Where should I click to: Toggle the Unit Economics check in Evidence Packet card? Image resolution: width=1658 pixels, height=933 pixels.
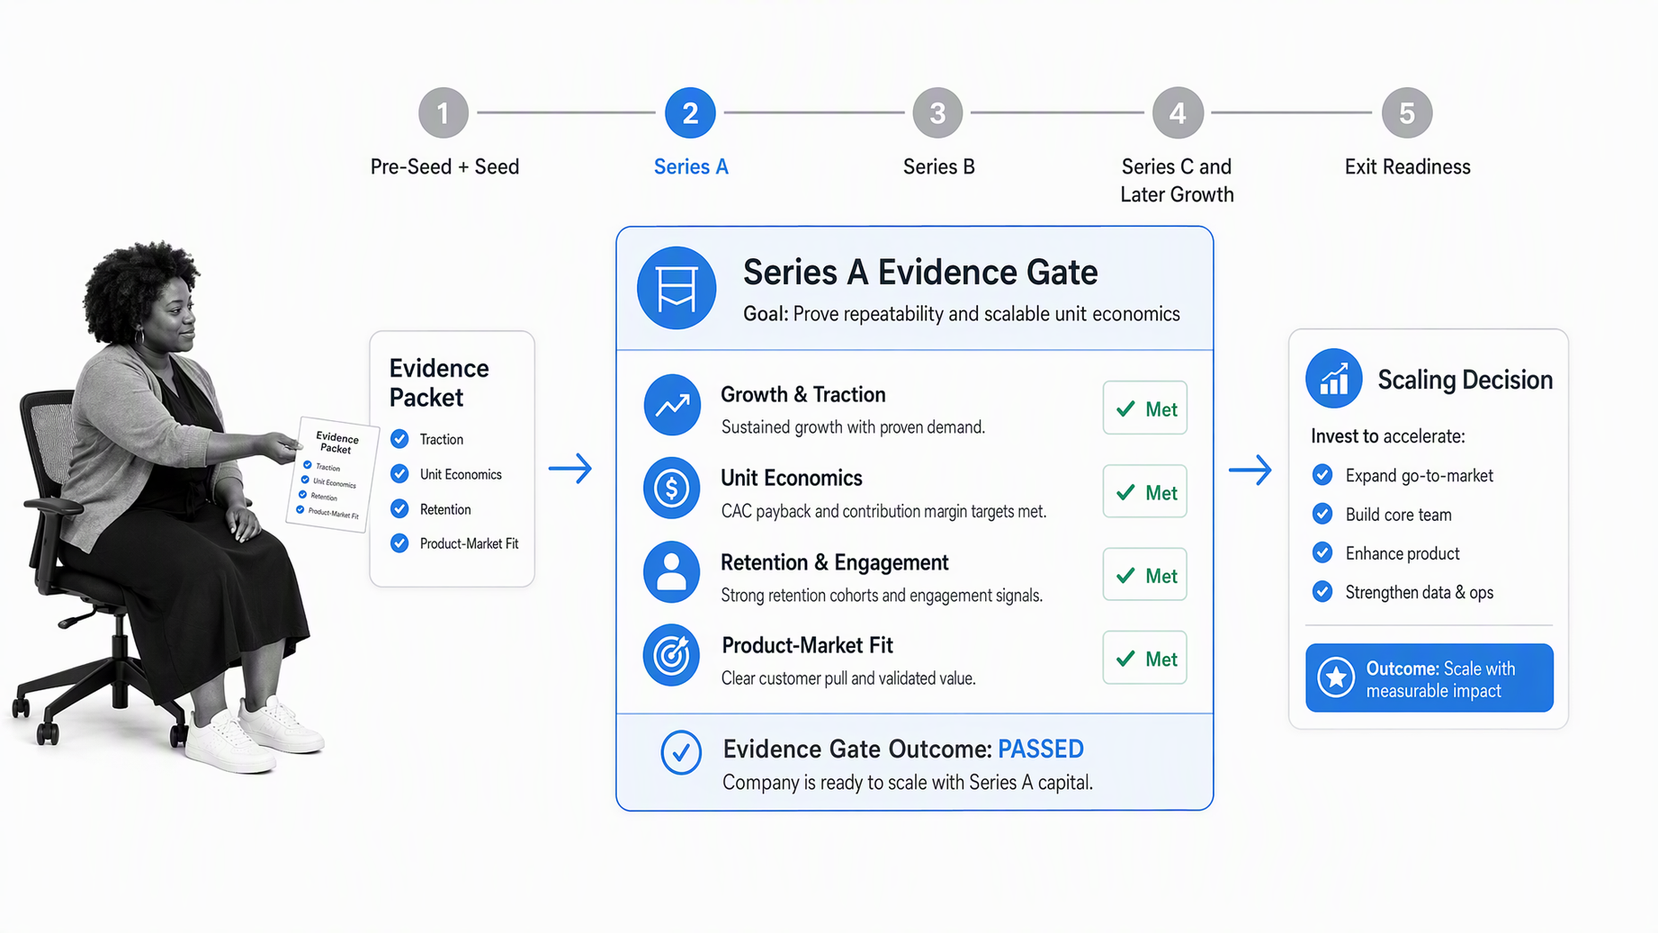tap(400, 474)
